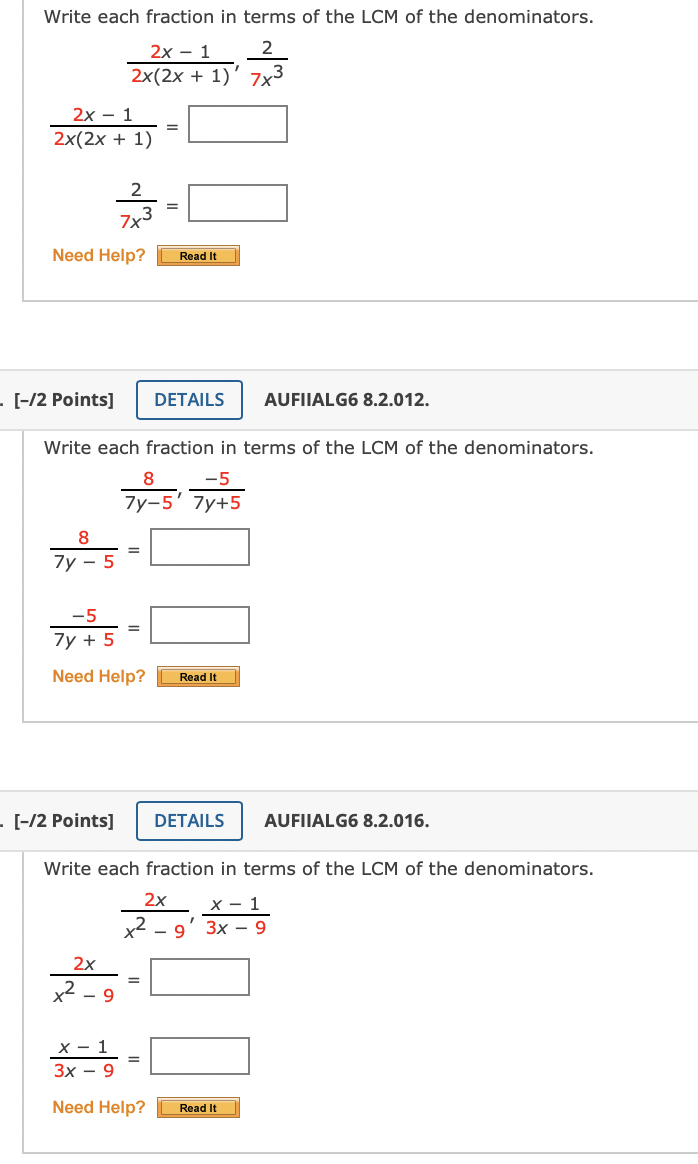Click the Need Help? label in first problem
698x1164 pixels.
(x=97, y=255)
